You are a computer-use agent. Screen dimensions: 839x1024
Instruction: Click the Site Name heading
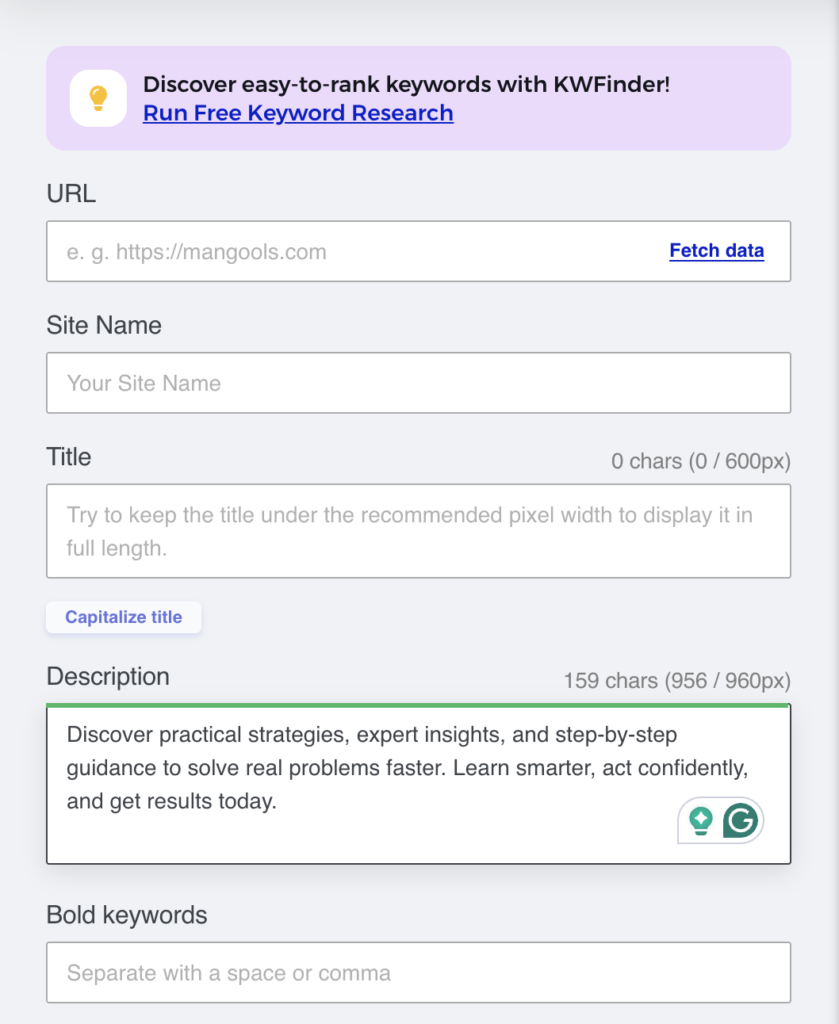pos(104,325)
